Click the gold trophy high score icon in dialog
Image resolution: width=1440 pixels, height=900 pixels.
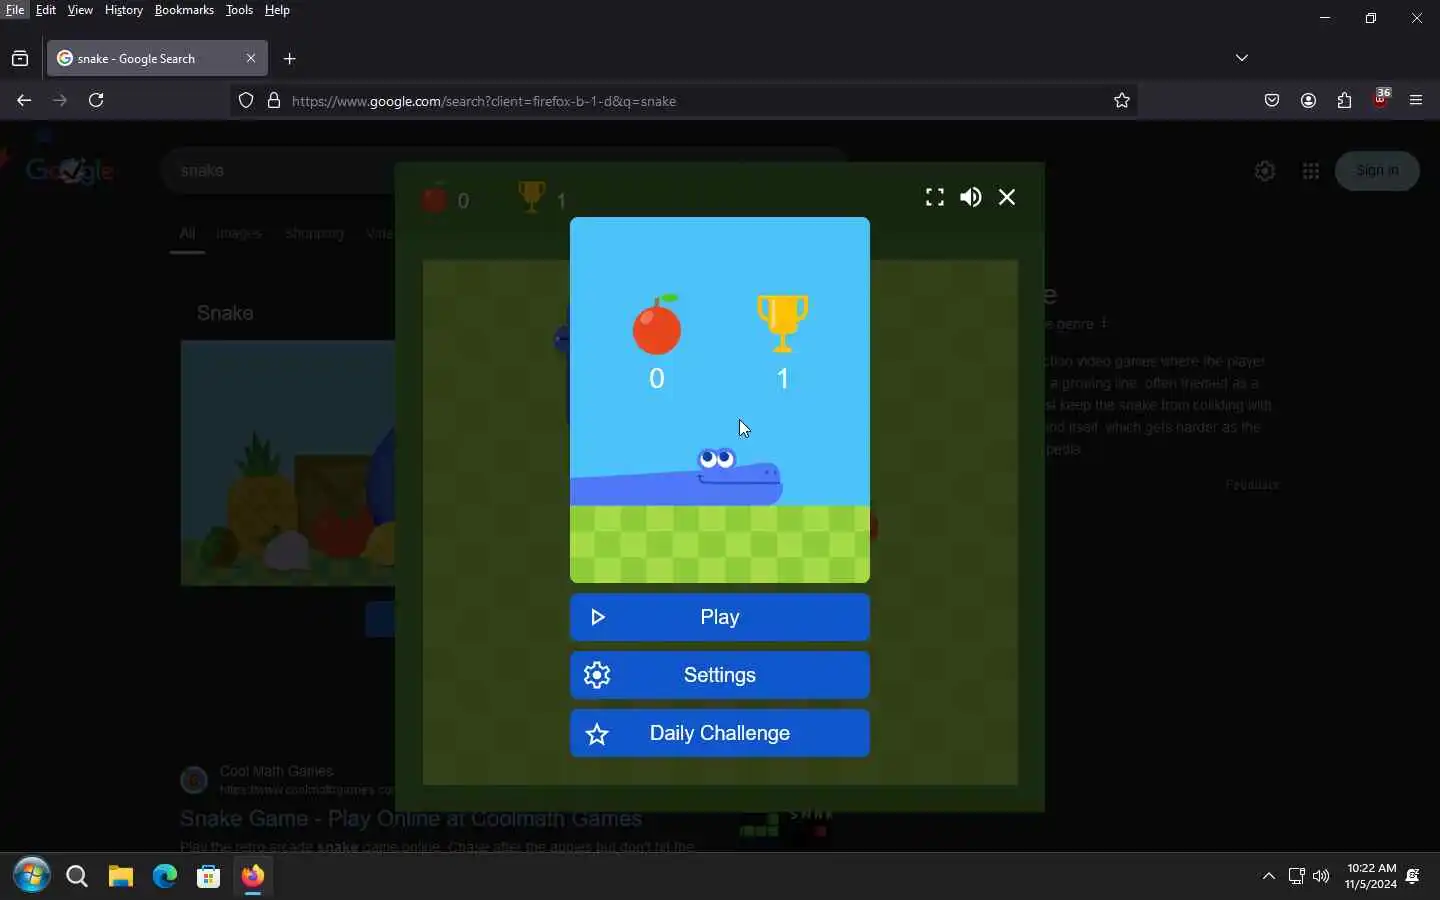[x=783, y=323]
